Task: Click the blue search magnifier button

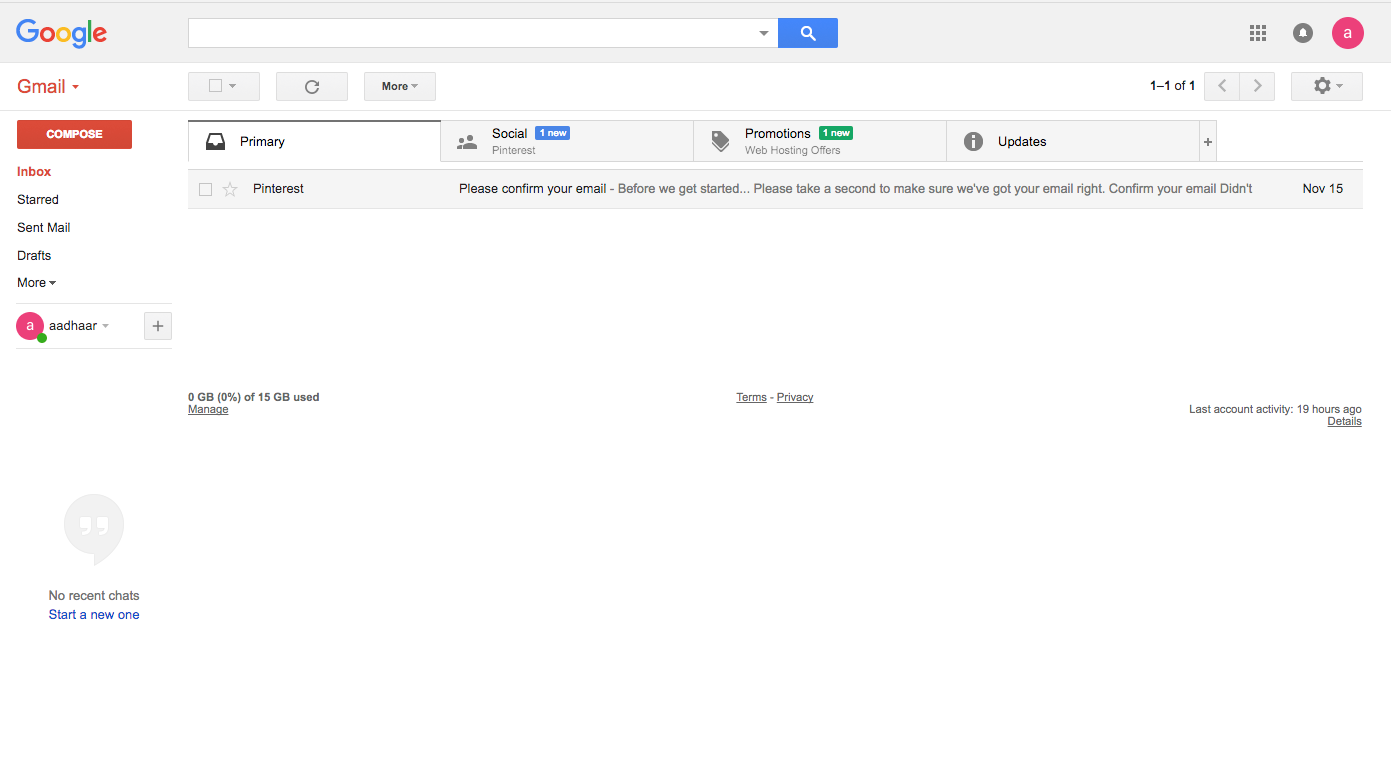Action: coord(808,33)
